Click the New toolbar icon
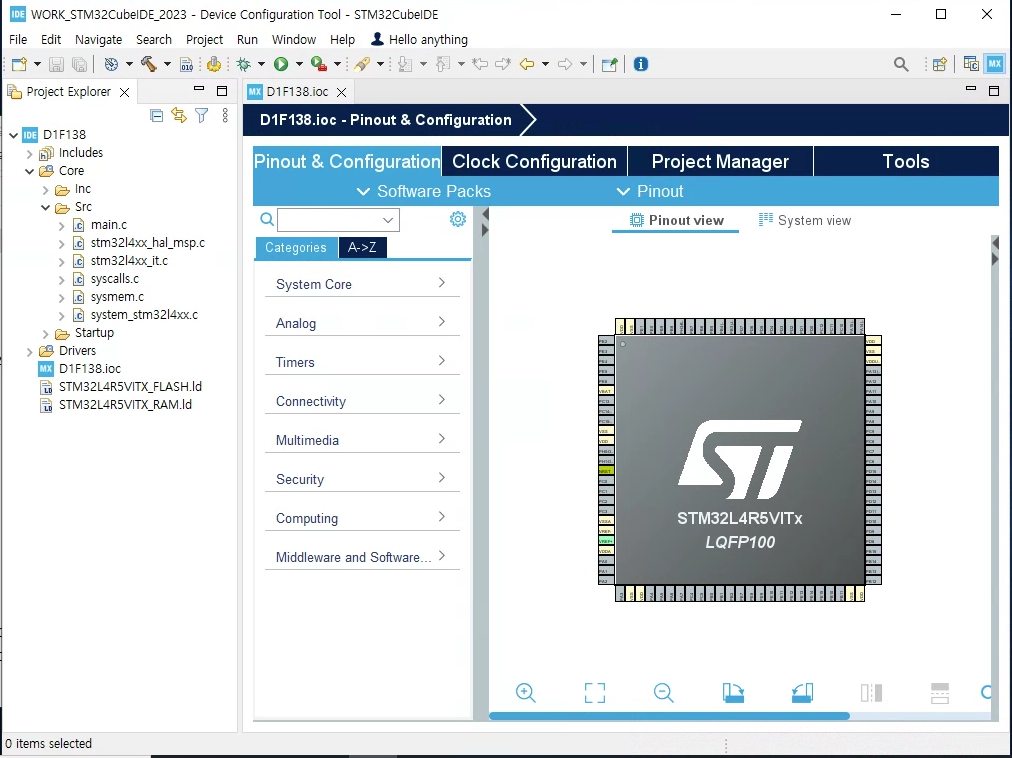The image size is (1012, 758). (x=19, y=64)
